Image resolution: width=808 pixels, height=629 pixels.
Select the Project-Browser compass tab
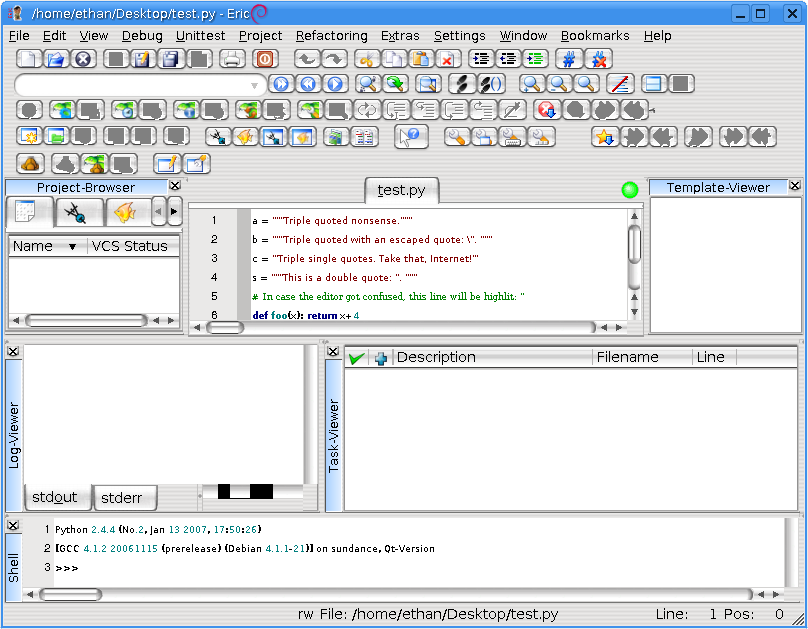[78, 212]
